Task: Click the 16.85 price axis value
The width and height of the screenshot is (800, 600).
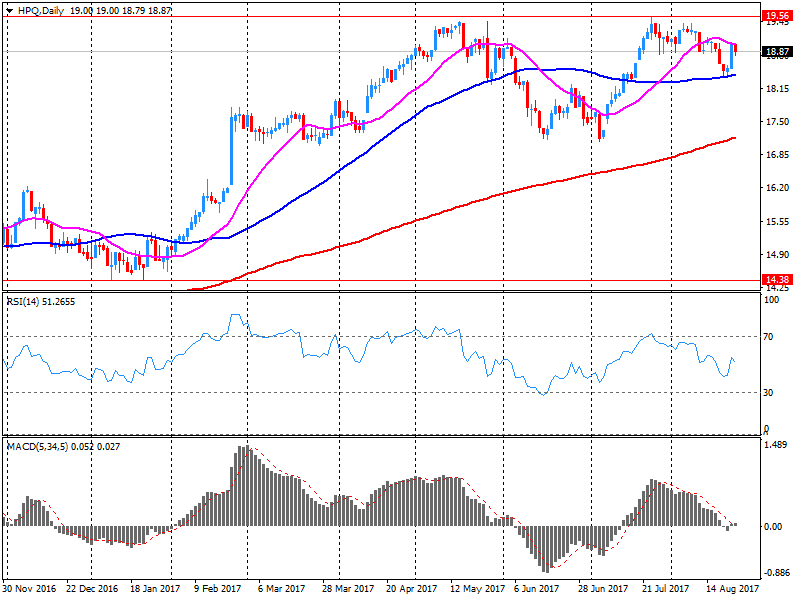Action: tap(778, 155)
